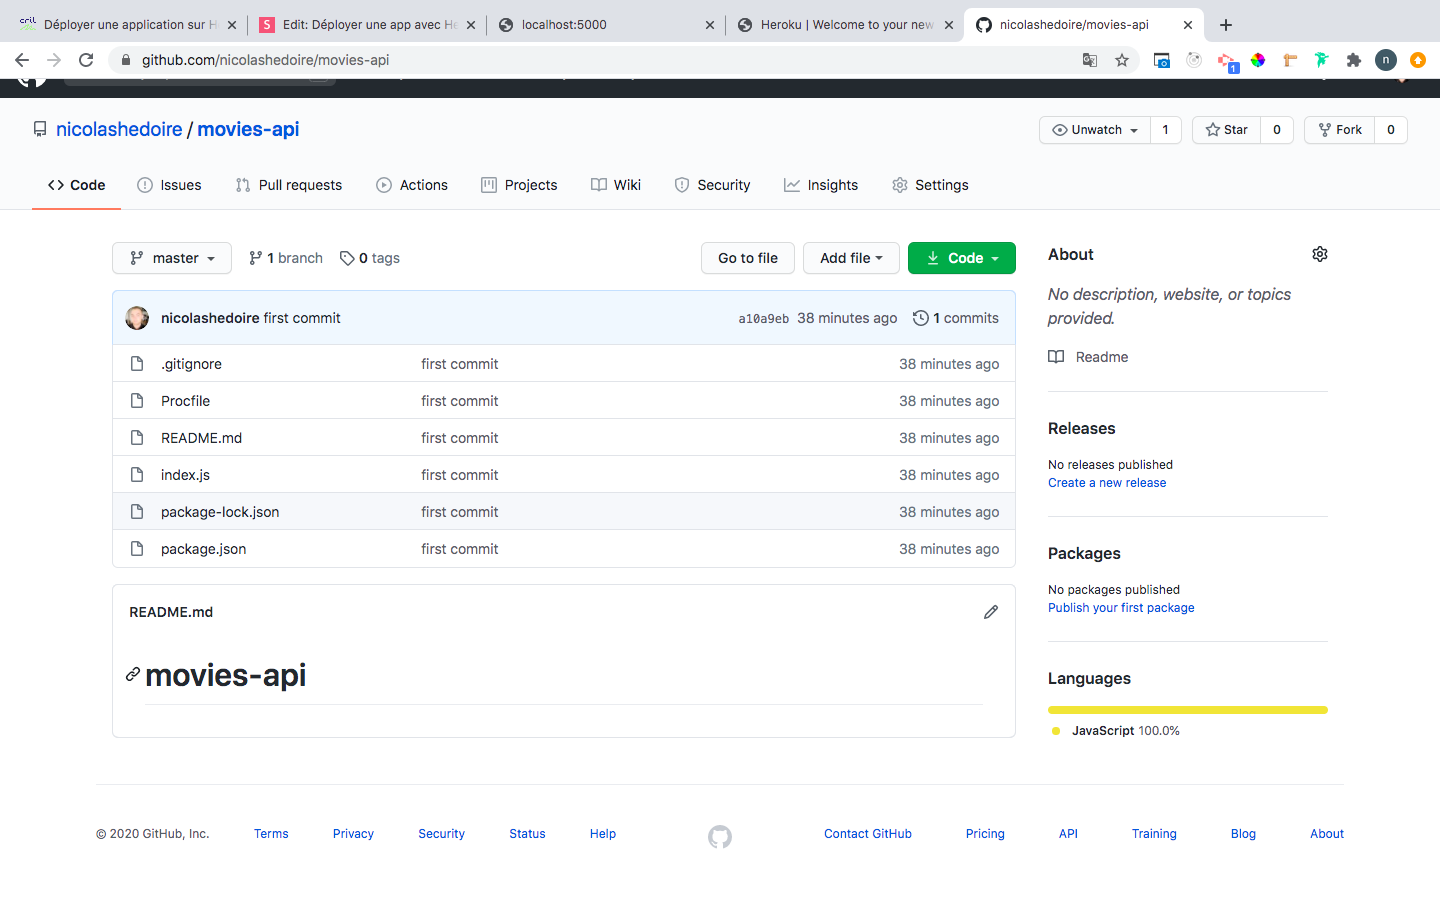Open repository Settings tab
Image resolution: width=1440 pixels, height=900 pixels.
(930, 185)
